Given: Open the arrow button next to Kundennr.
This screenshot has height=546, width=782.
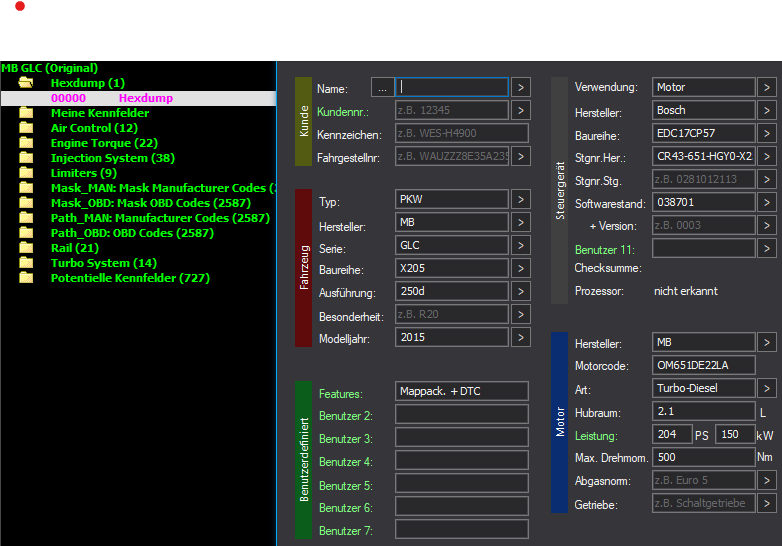Looking at the screenshot, I should coord(521,110).
